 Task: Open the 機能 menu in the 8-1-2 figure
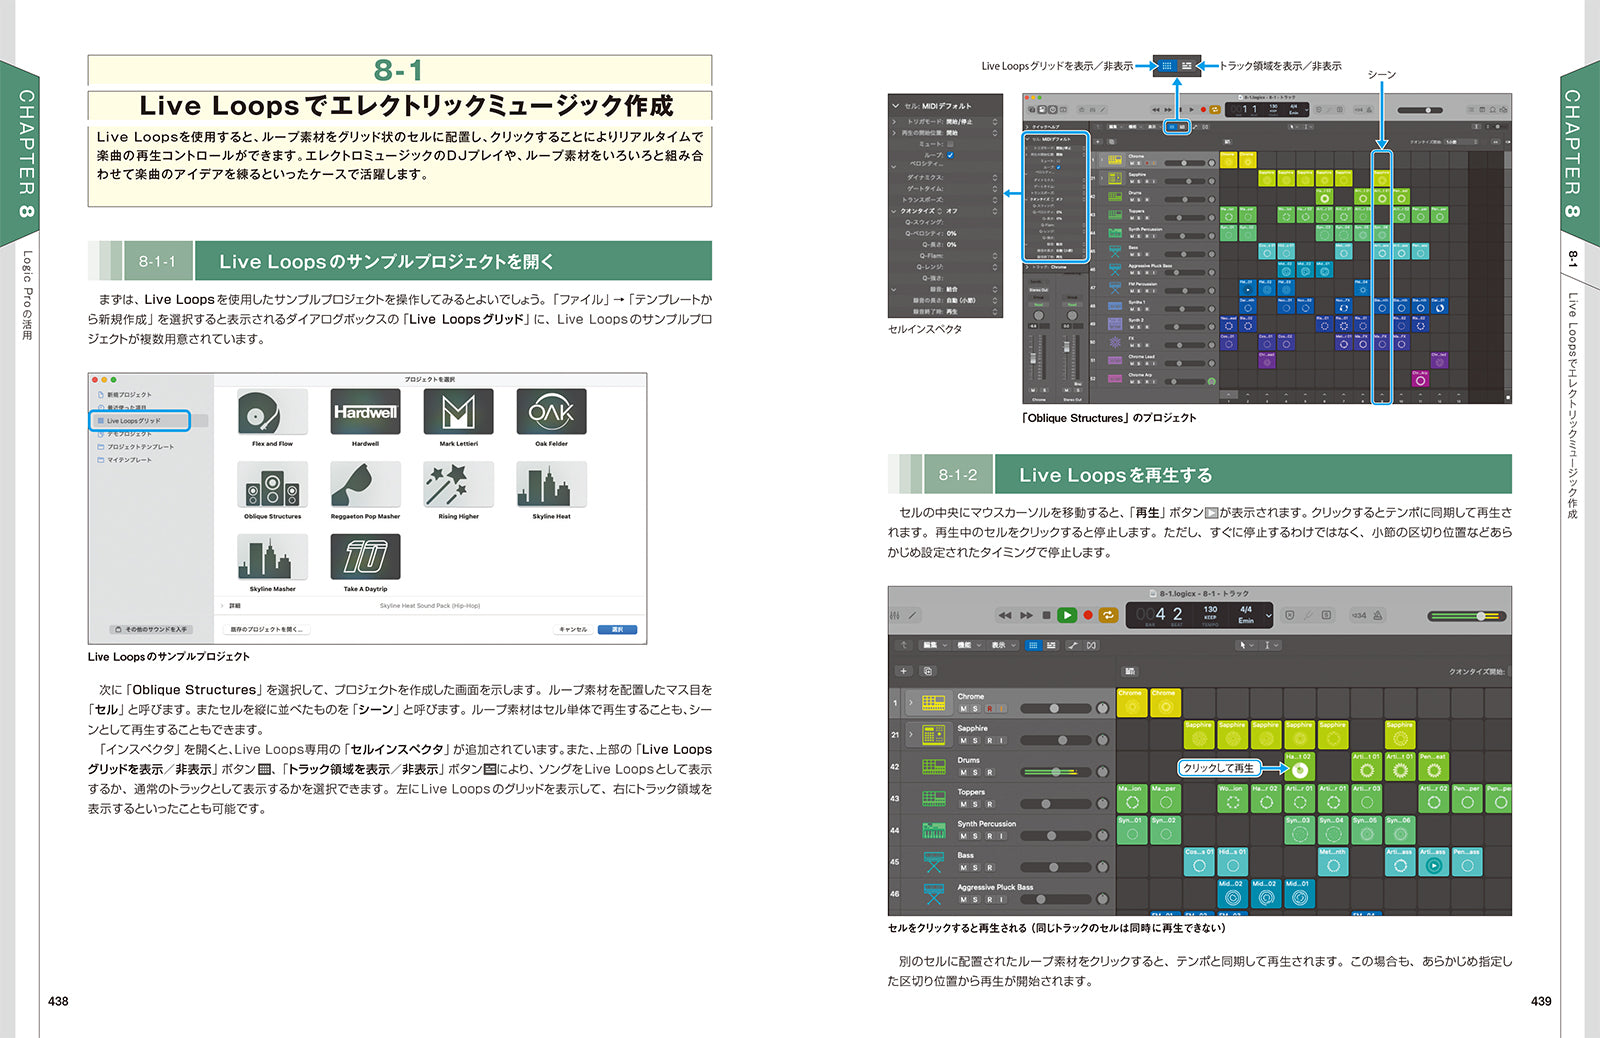point(969,645)
